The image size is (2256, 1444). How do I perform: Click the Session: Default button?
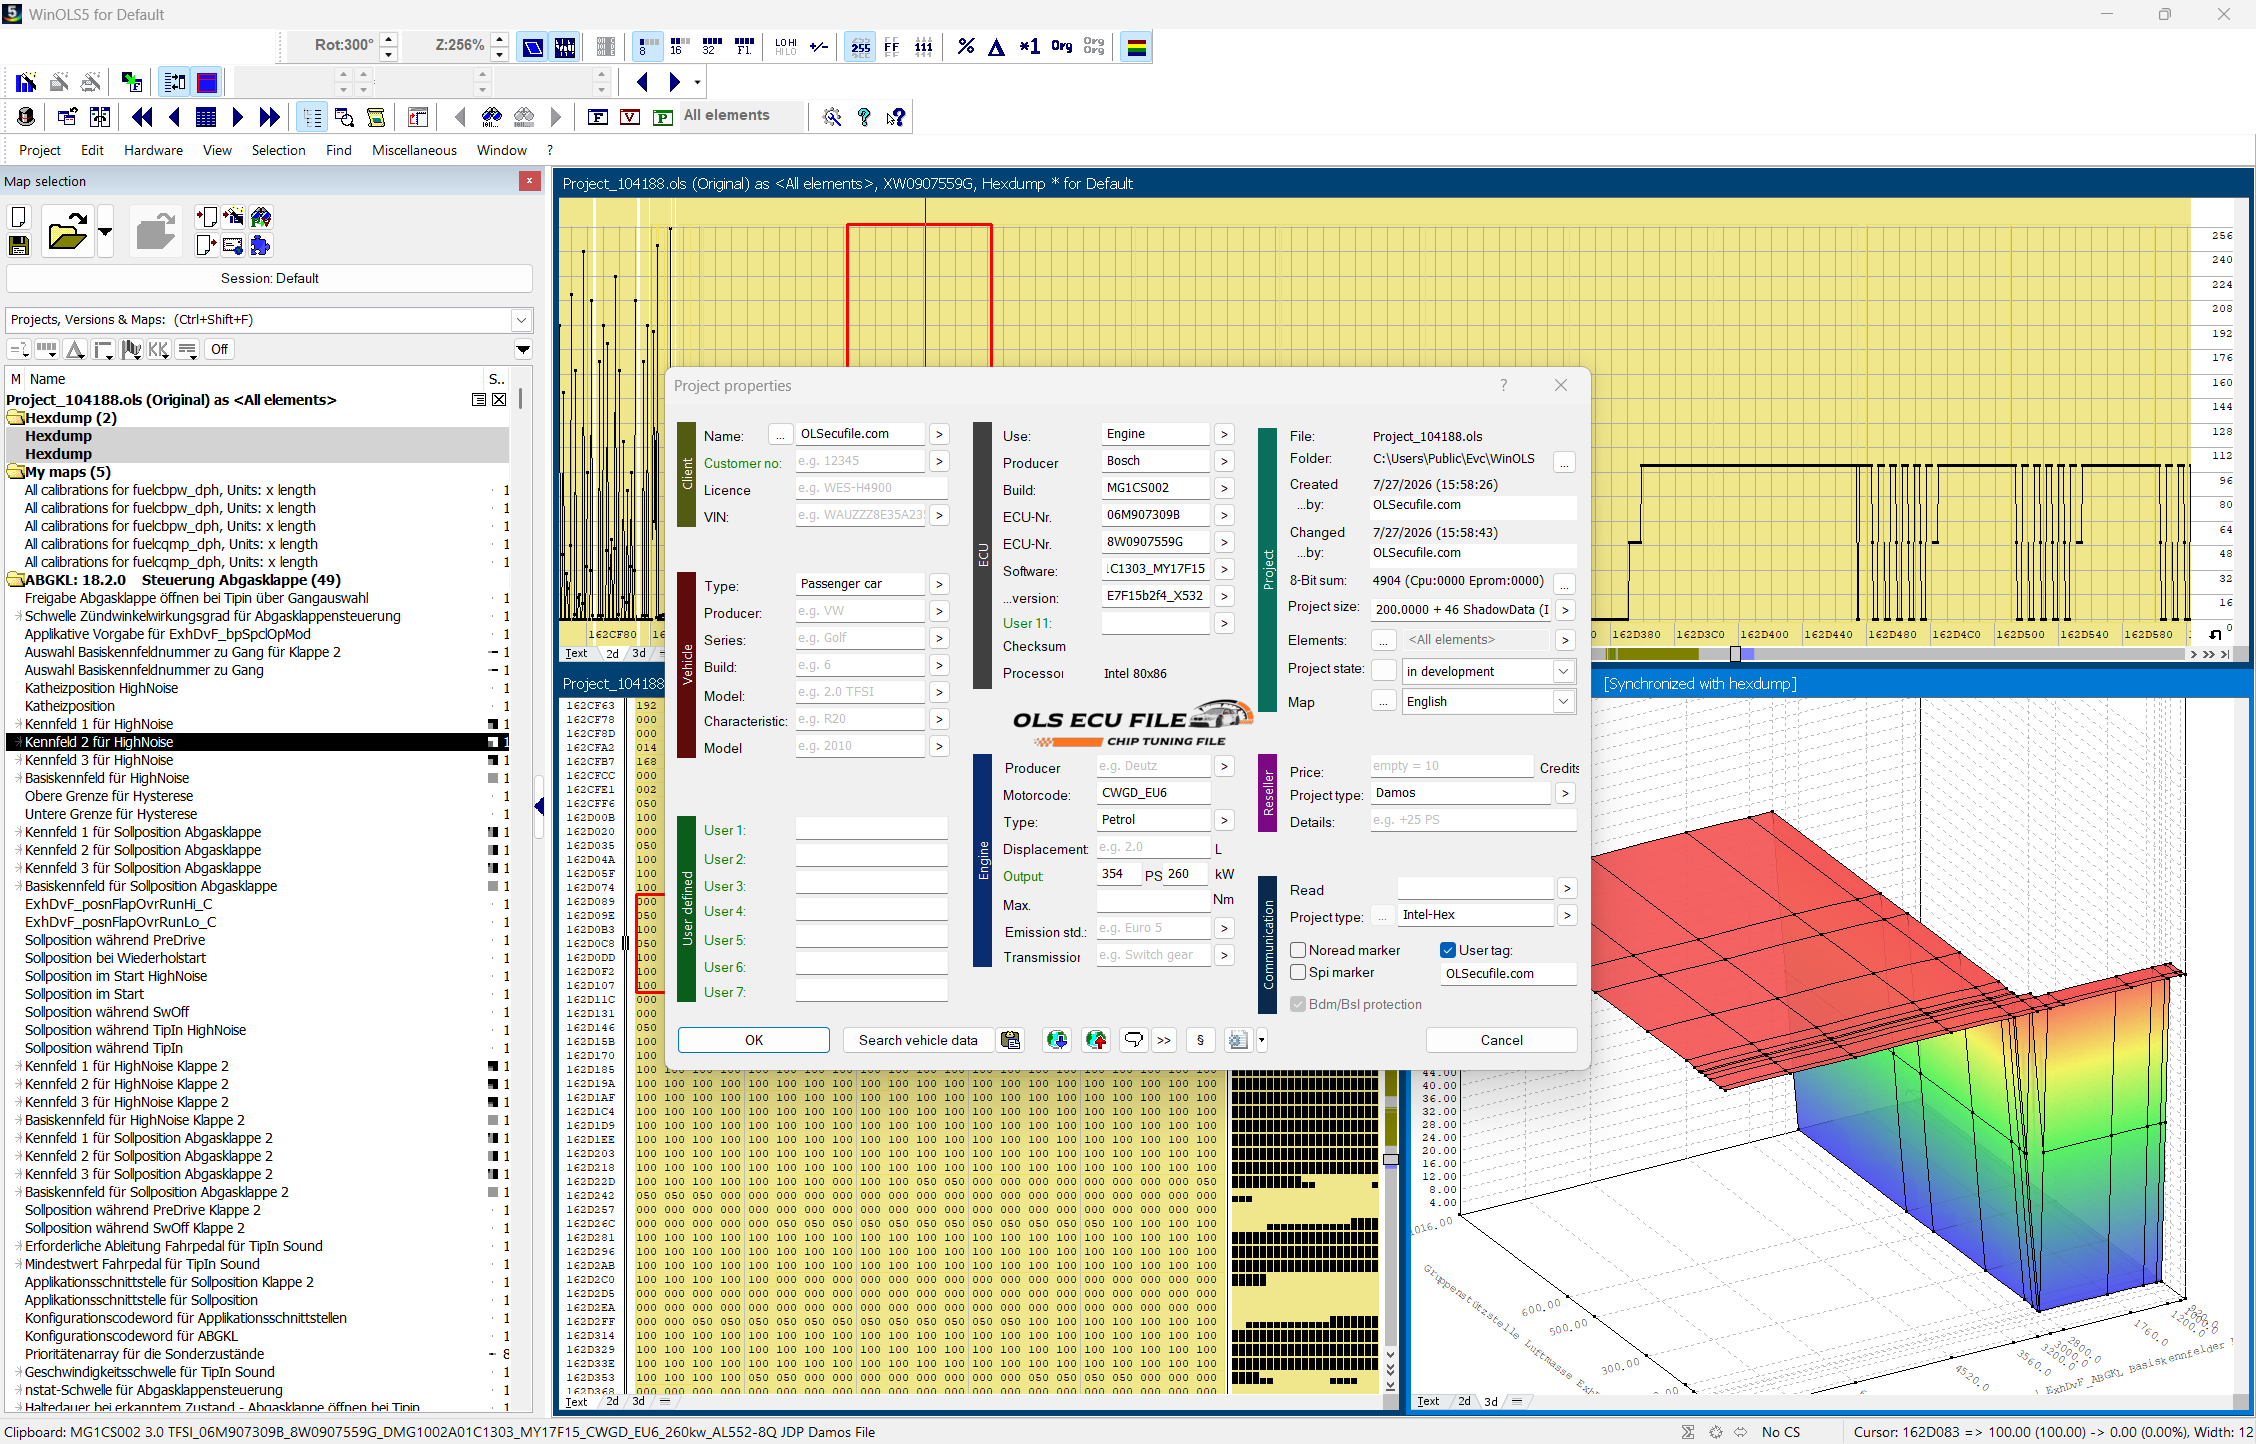click(x=269, y=278)
